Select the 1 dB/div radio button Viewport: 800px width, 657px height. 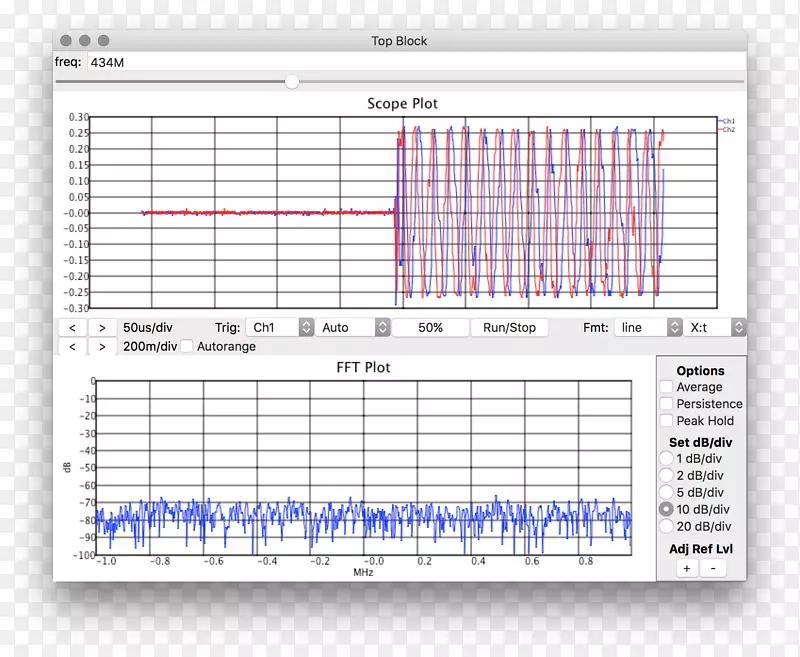pos(667,458)
